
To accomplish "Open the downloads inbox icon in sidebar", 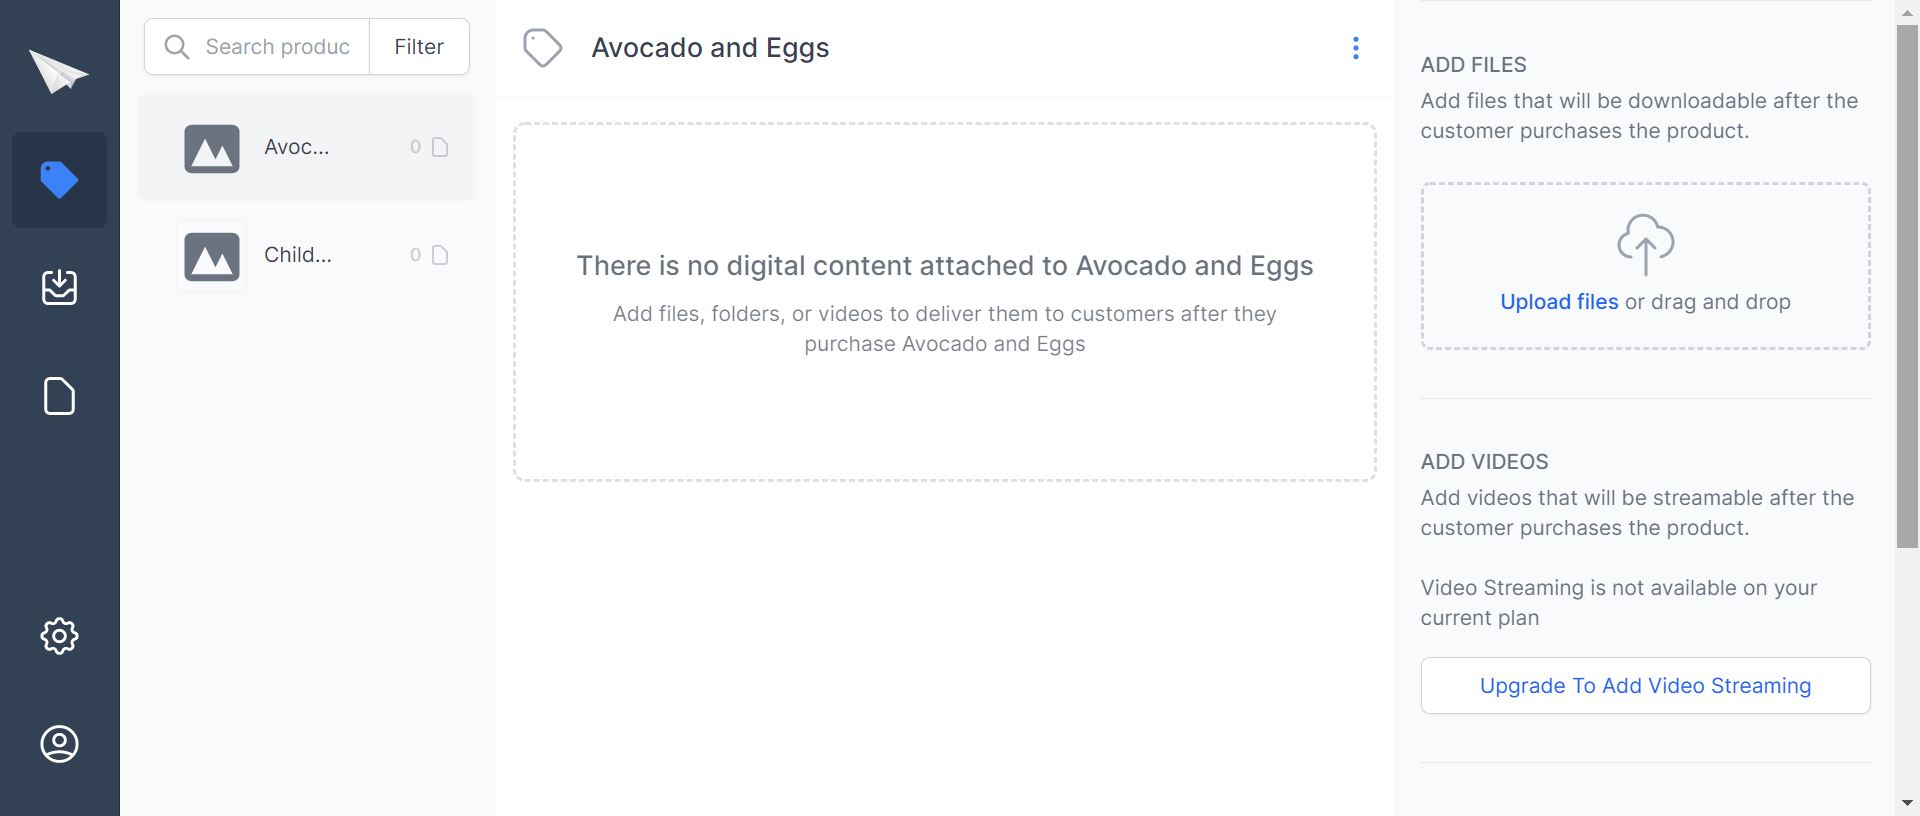I will [59, 287].
